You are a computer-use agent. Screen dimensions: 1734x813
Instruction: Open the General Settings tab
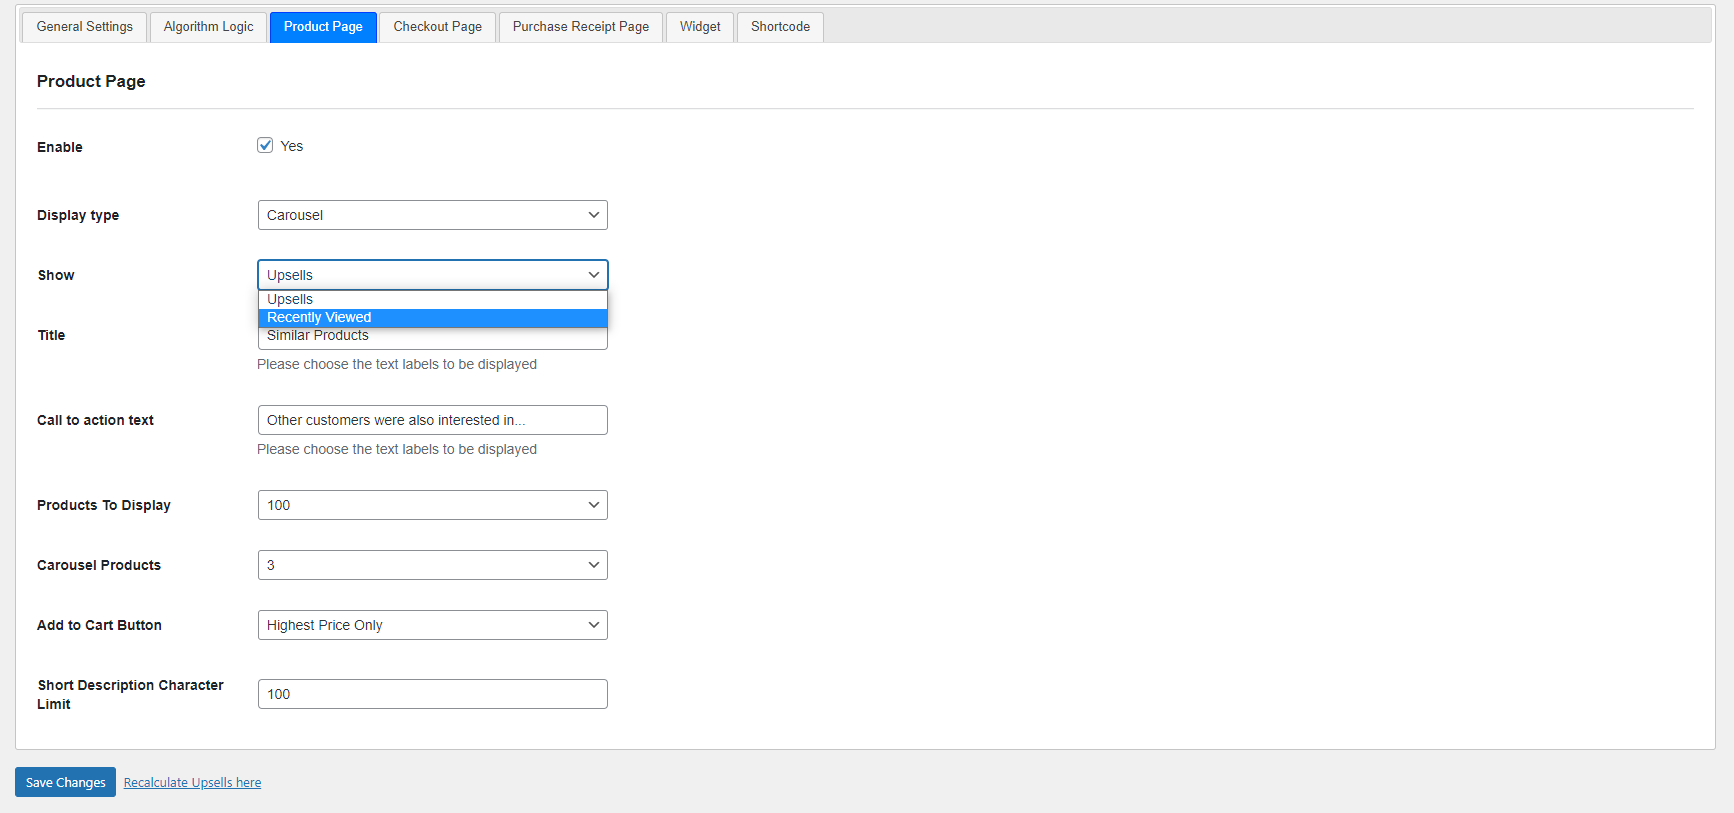pos(85,27)
